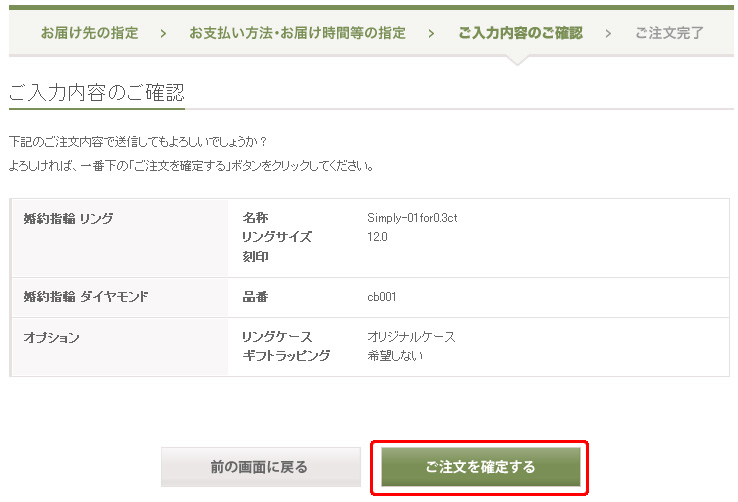Click the 婚約指輪 リング row header
Viewport: 738px width, 502px height.
pyautogui.click(x=68, y=218)
